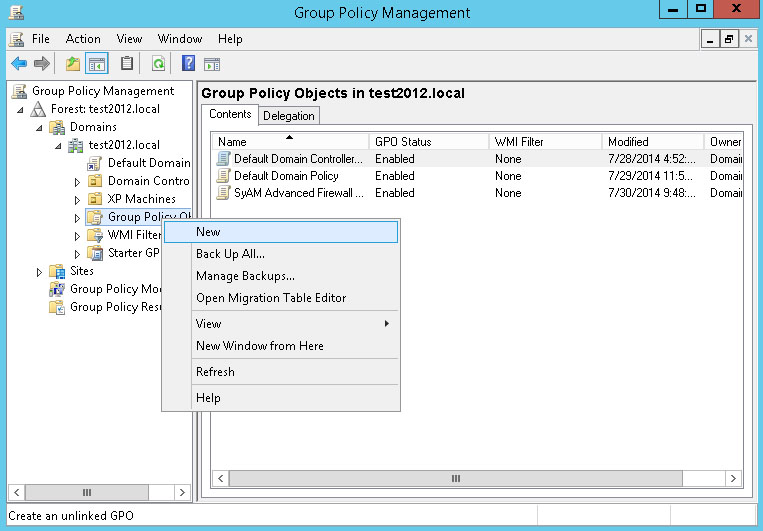This screenshot has height=531, width=763.
Task: Collapse the Forest: test2012.local node
Action: tap(21, 109)
